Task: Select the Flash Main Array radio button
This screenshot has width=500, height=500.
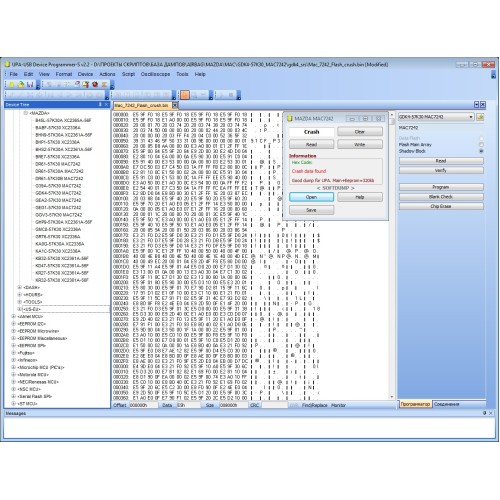Action: pos(481,144)
